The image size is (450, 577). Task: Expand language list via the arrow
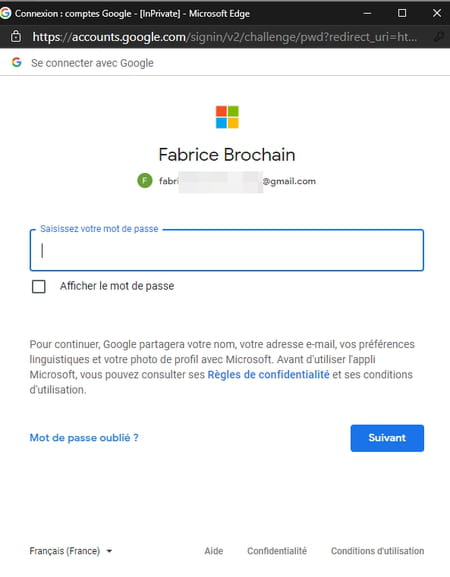109,551
